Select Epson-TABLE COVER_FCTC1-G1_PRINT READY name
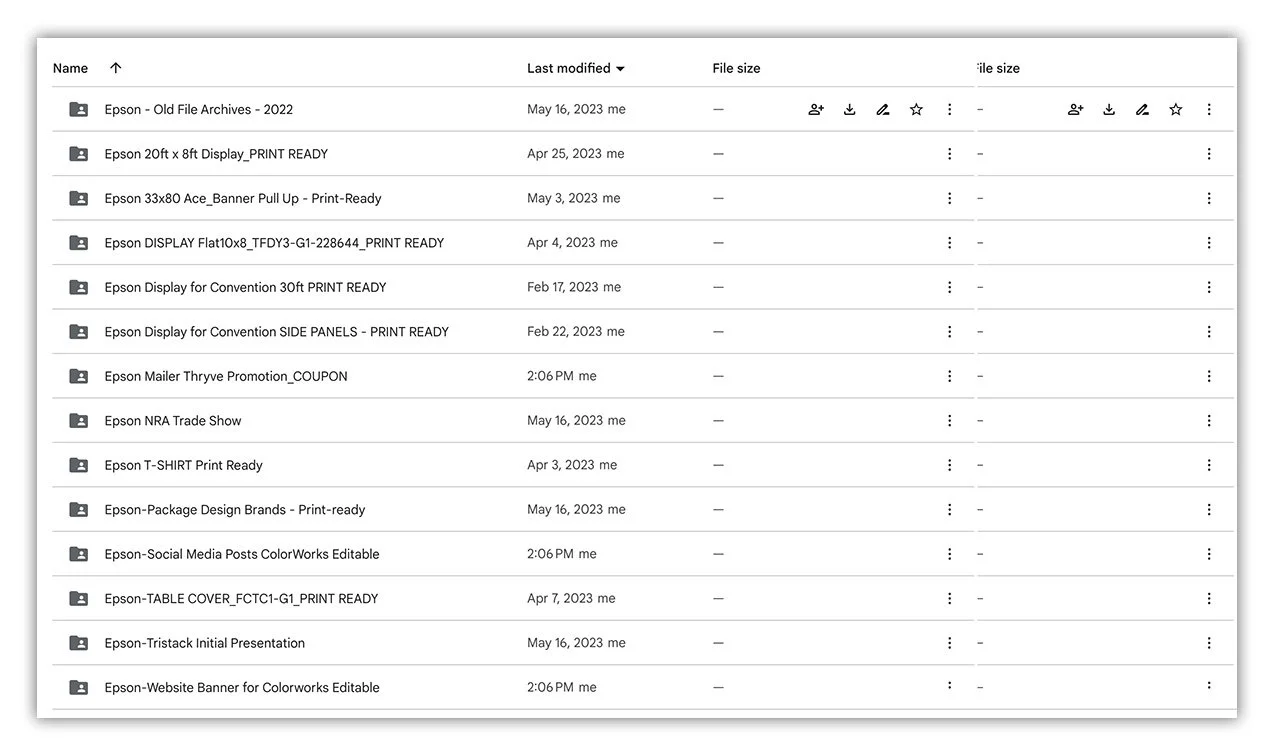 241,599
